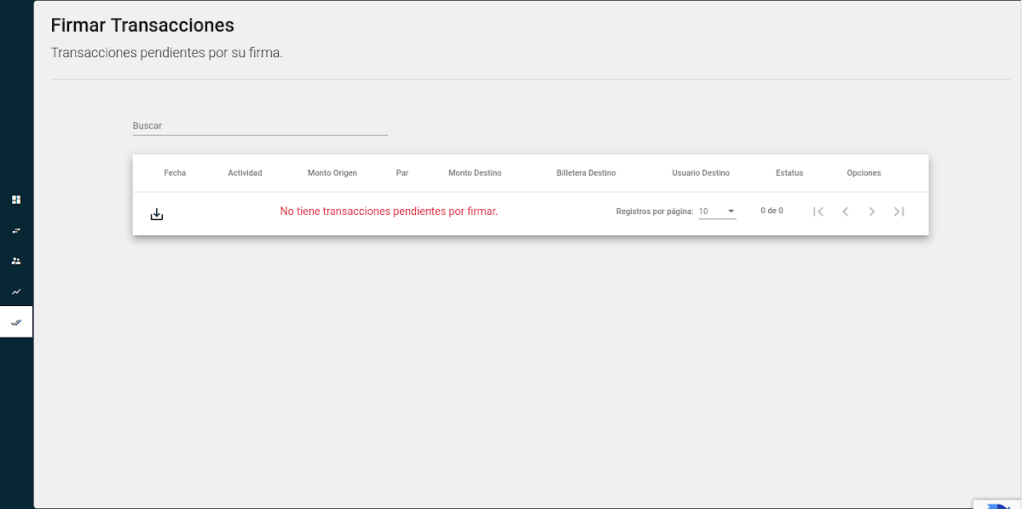Jump to the last page of records
Viewport: 1023px width, 509px height.
899,211
